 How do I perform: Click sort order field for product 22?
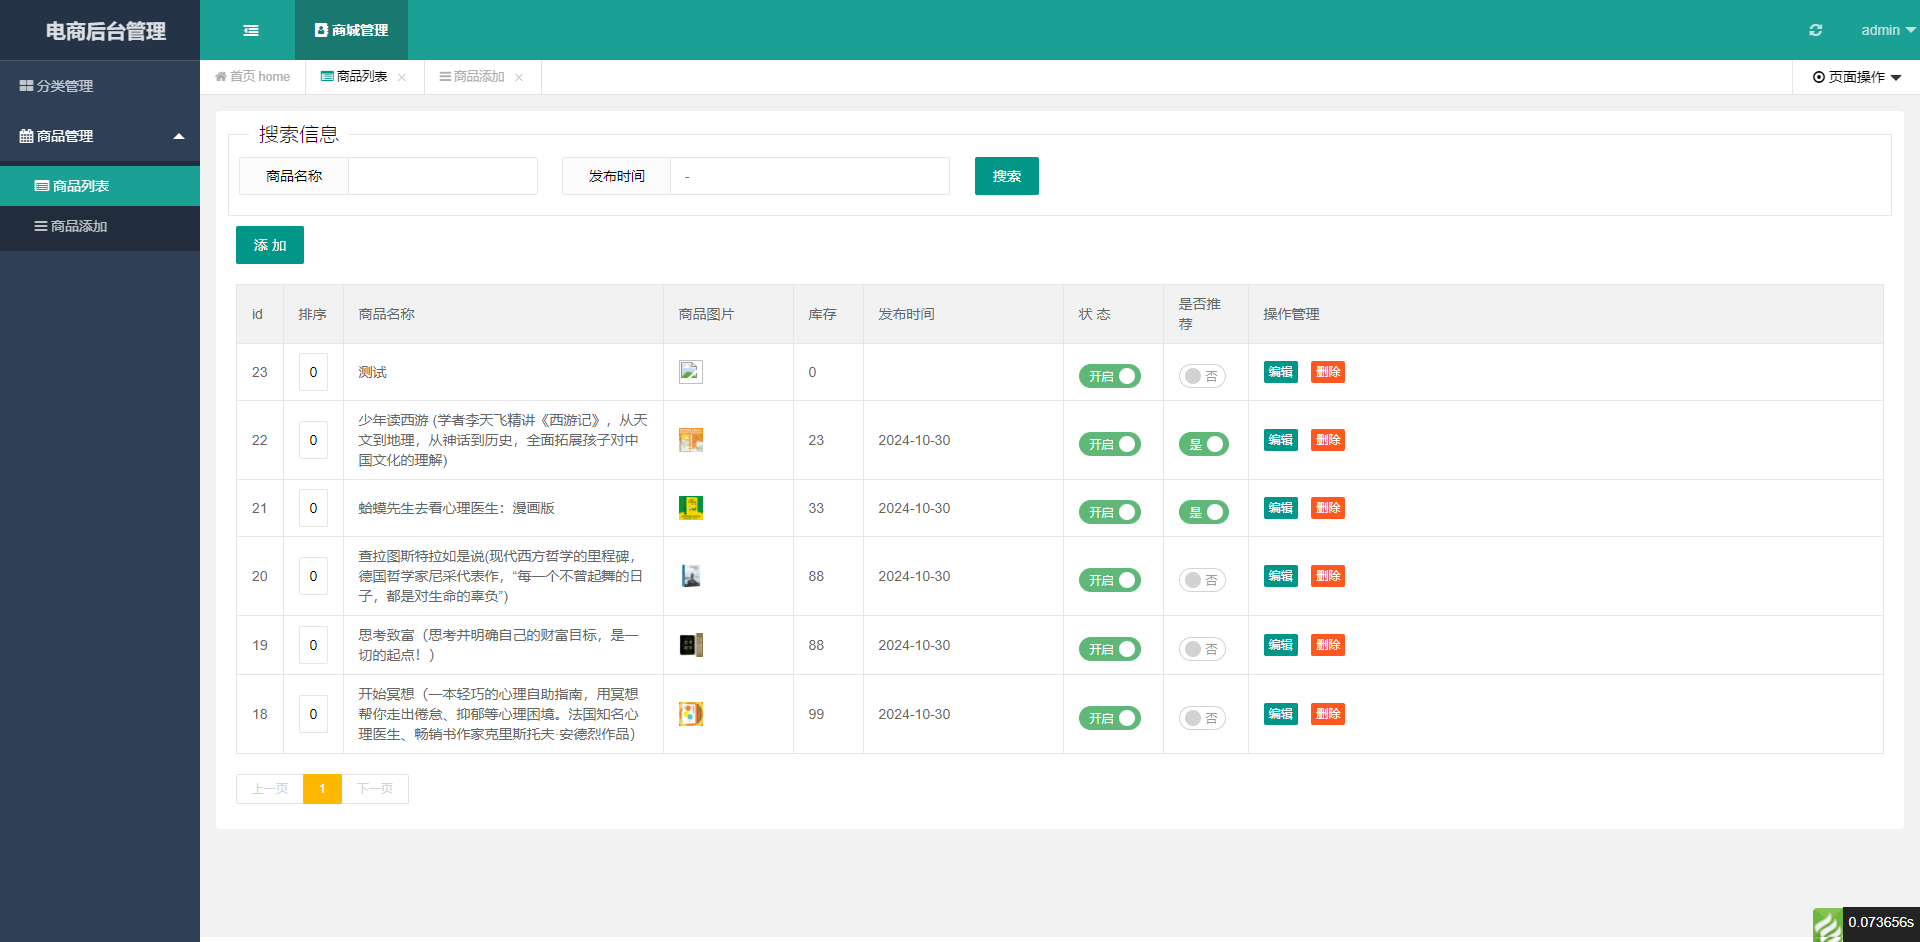click(313, 440)
